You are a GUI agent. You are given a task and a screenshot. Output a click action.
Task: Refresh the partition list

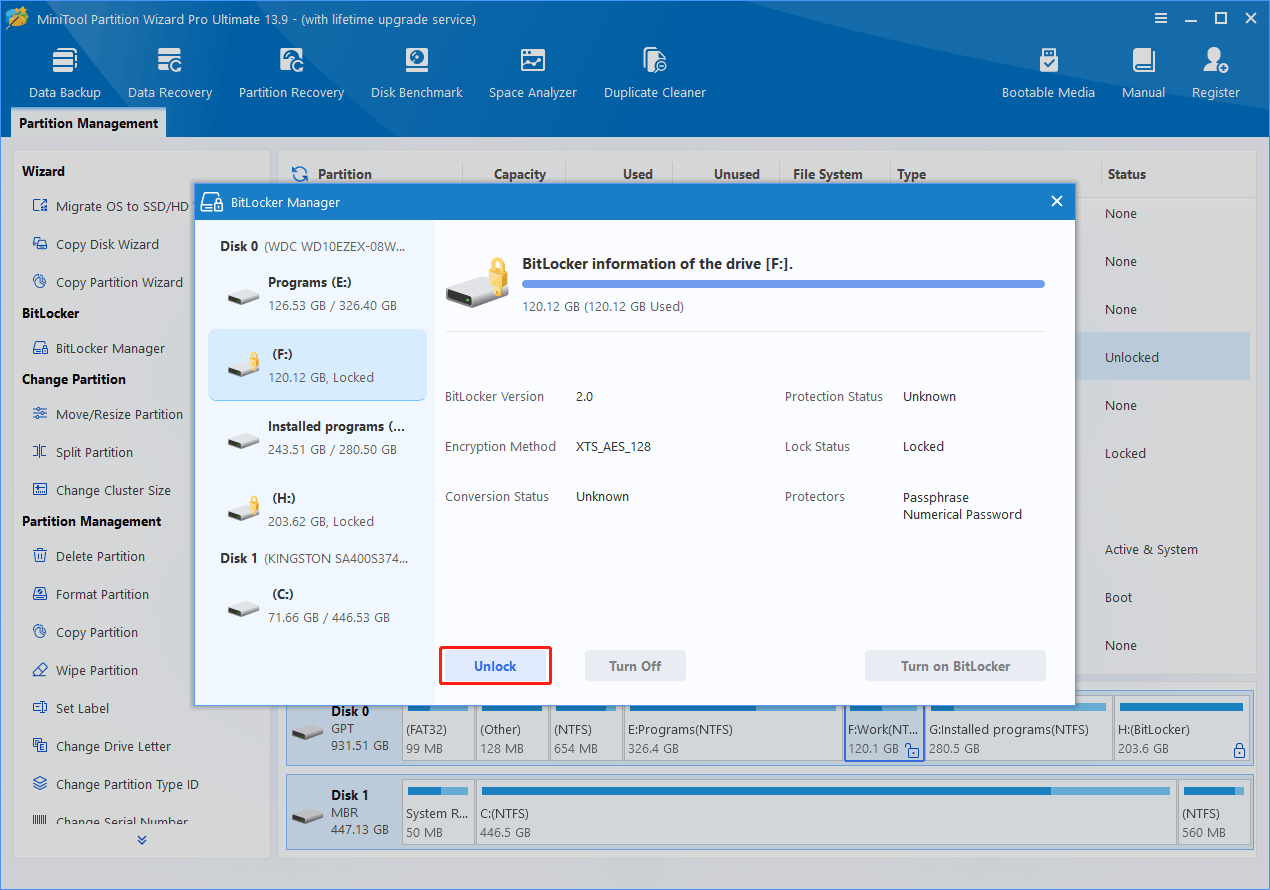300,174
